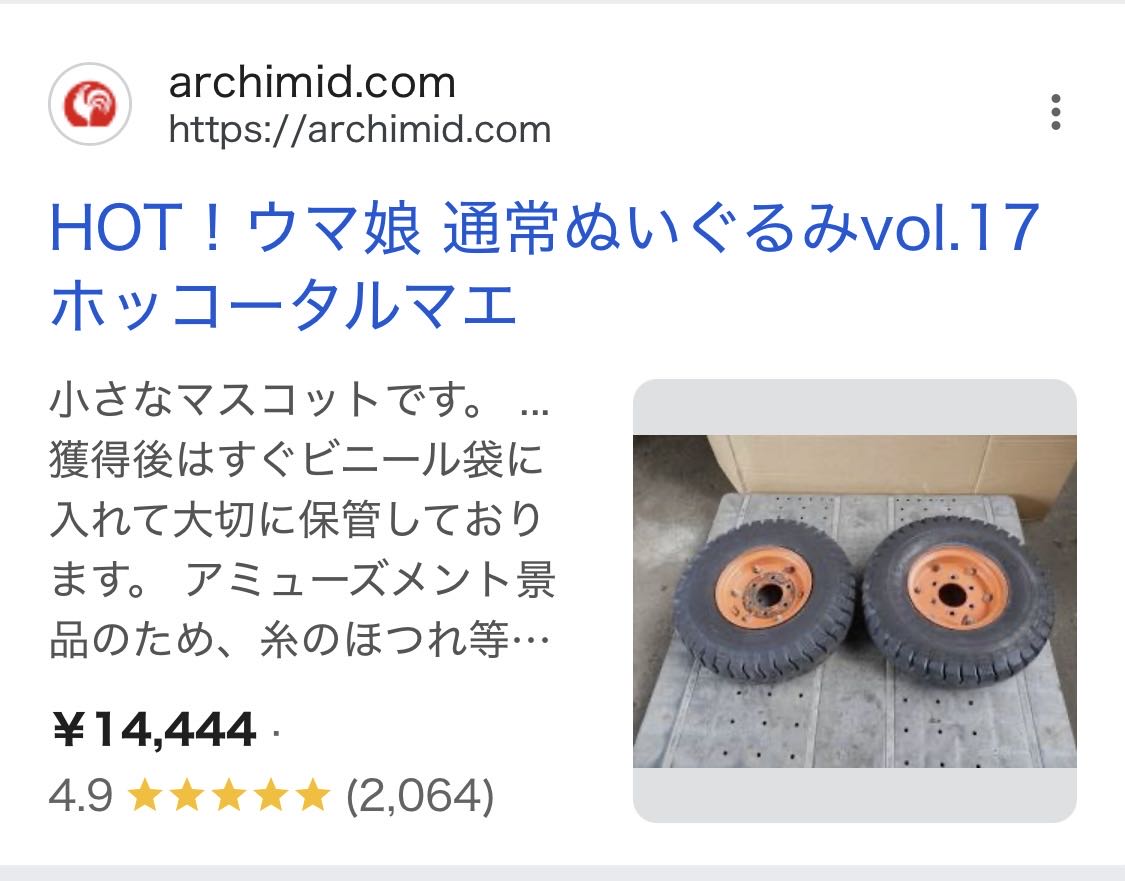This screenshot has width=1125, height=881.
Task: Click the red archimid.com site favicon
Action: [90, 104]
